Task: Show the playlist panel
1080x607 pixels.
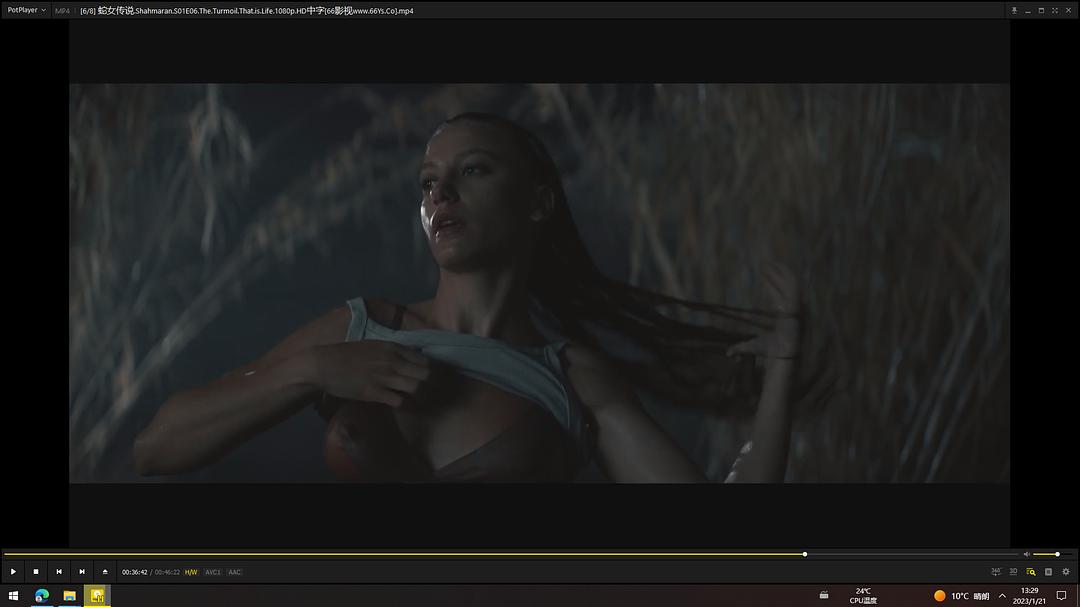Action: (x=1048, y=572)
